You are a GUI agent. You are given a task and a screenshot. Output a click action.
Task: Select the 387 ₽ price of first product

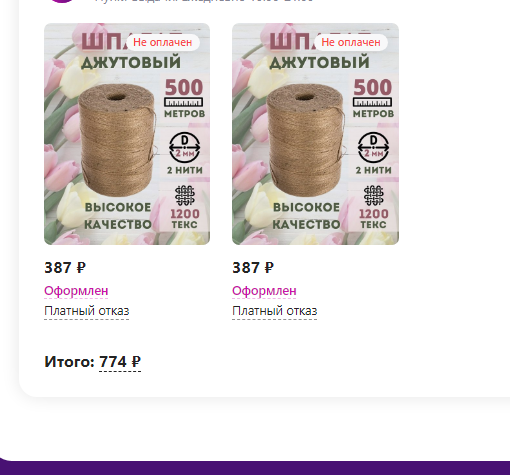pyautogui.click(x=65, y=267)
